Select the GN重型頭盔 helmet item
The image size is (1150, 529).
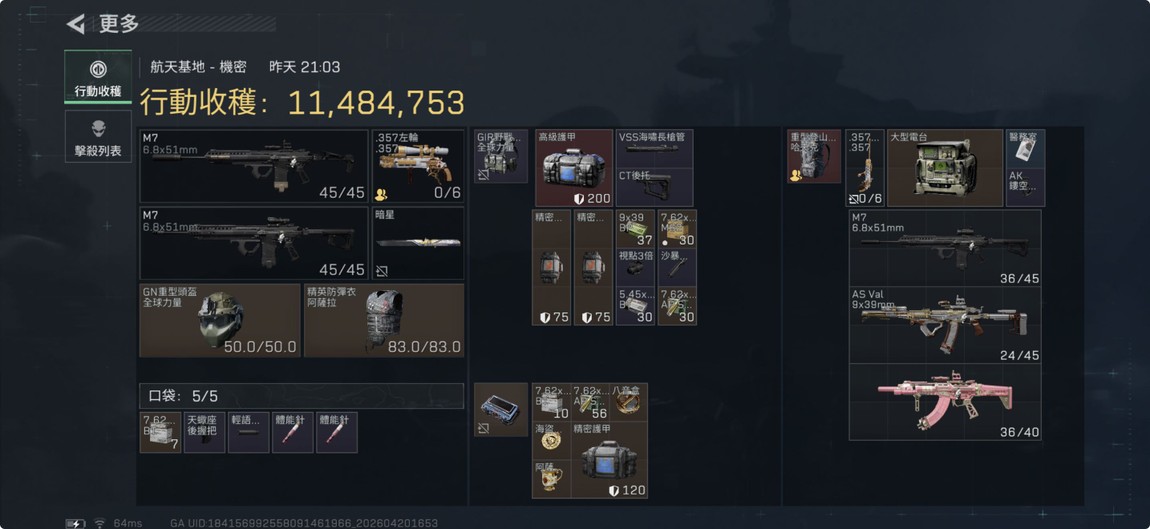[220, 321]
